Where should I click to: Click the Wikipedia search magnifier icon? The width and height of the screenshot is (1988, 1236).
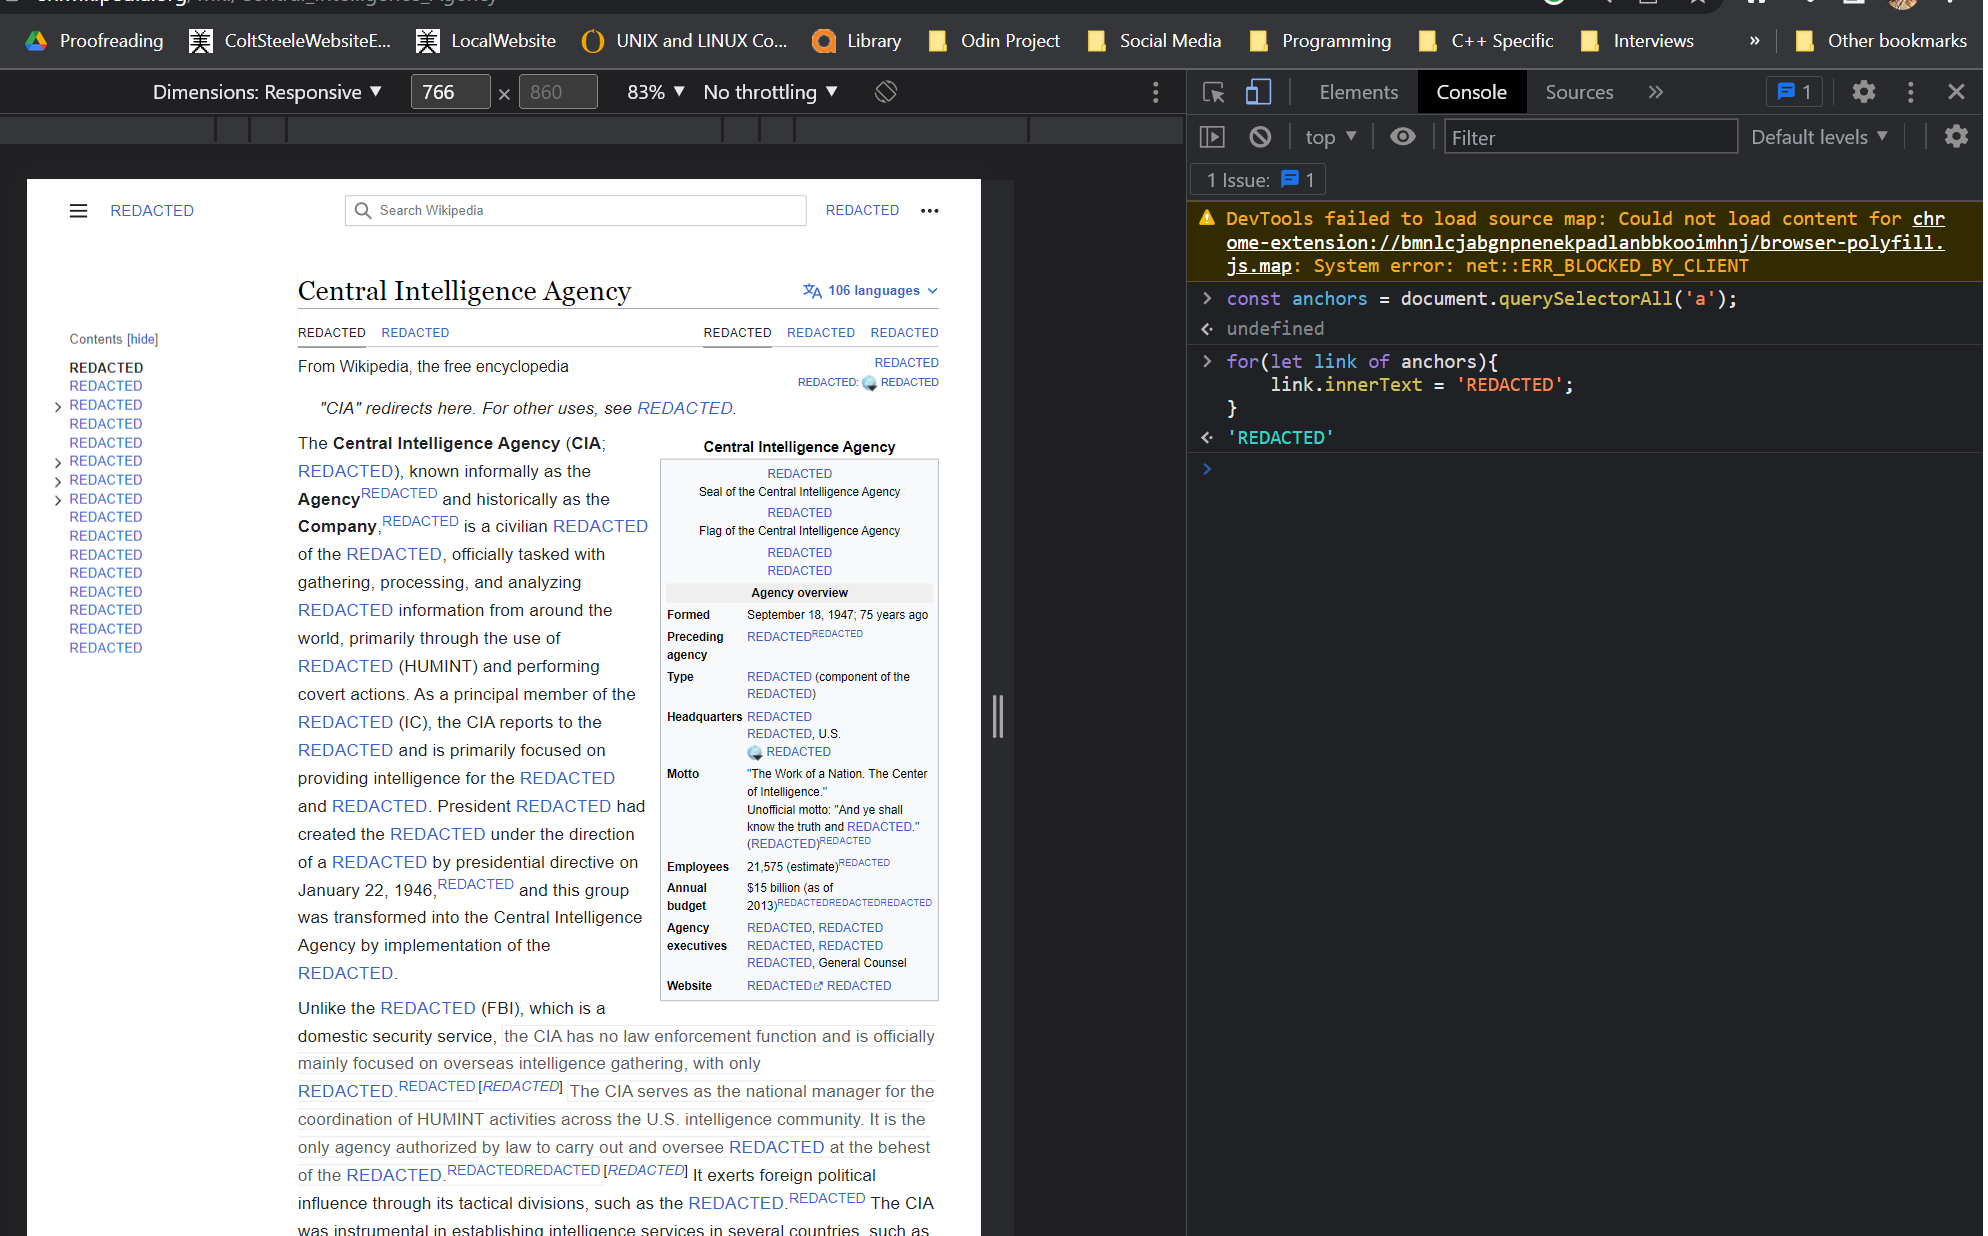point(362,210)
